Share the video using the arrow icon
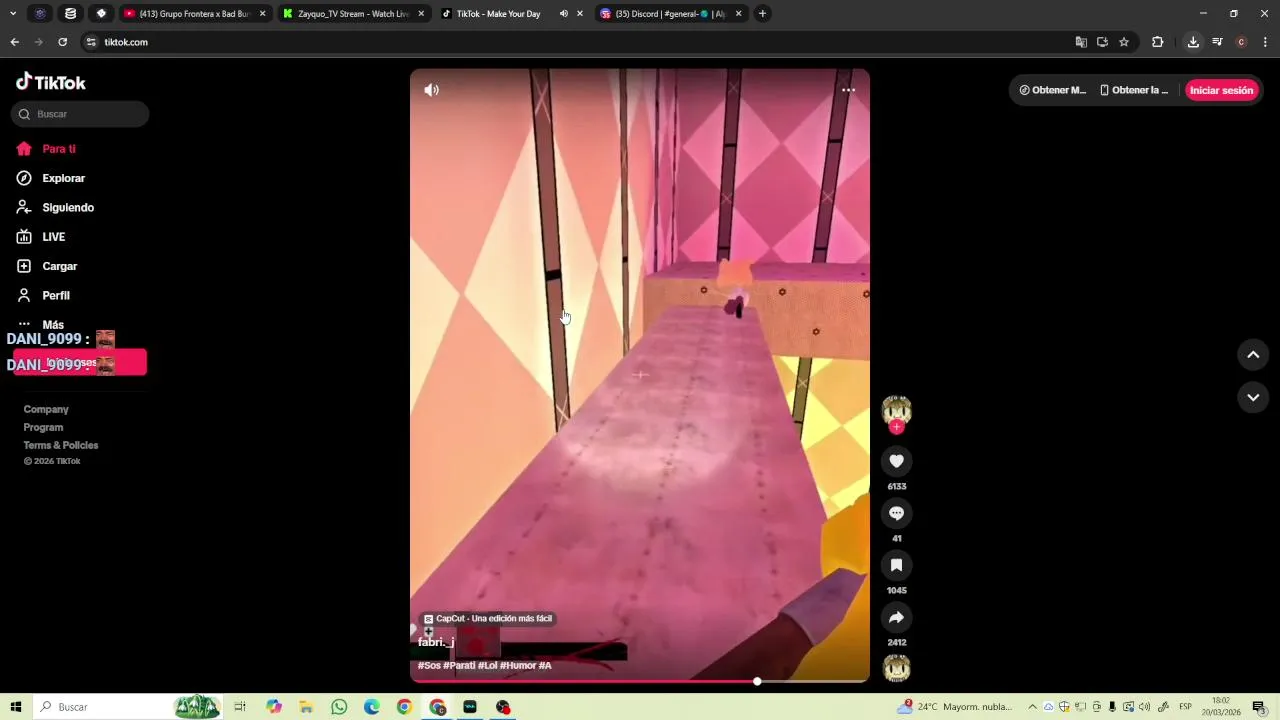1280x720 pixels. pos(896,617)
